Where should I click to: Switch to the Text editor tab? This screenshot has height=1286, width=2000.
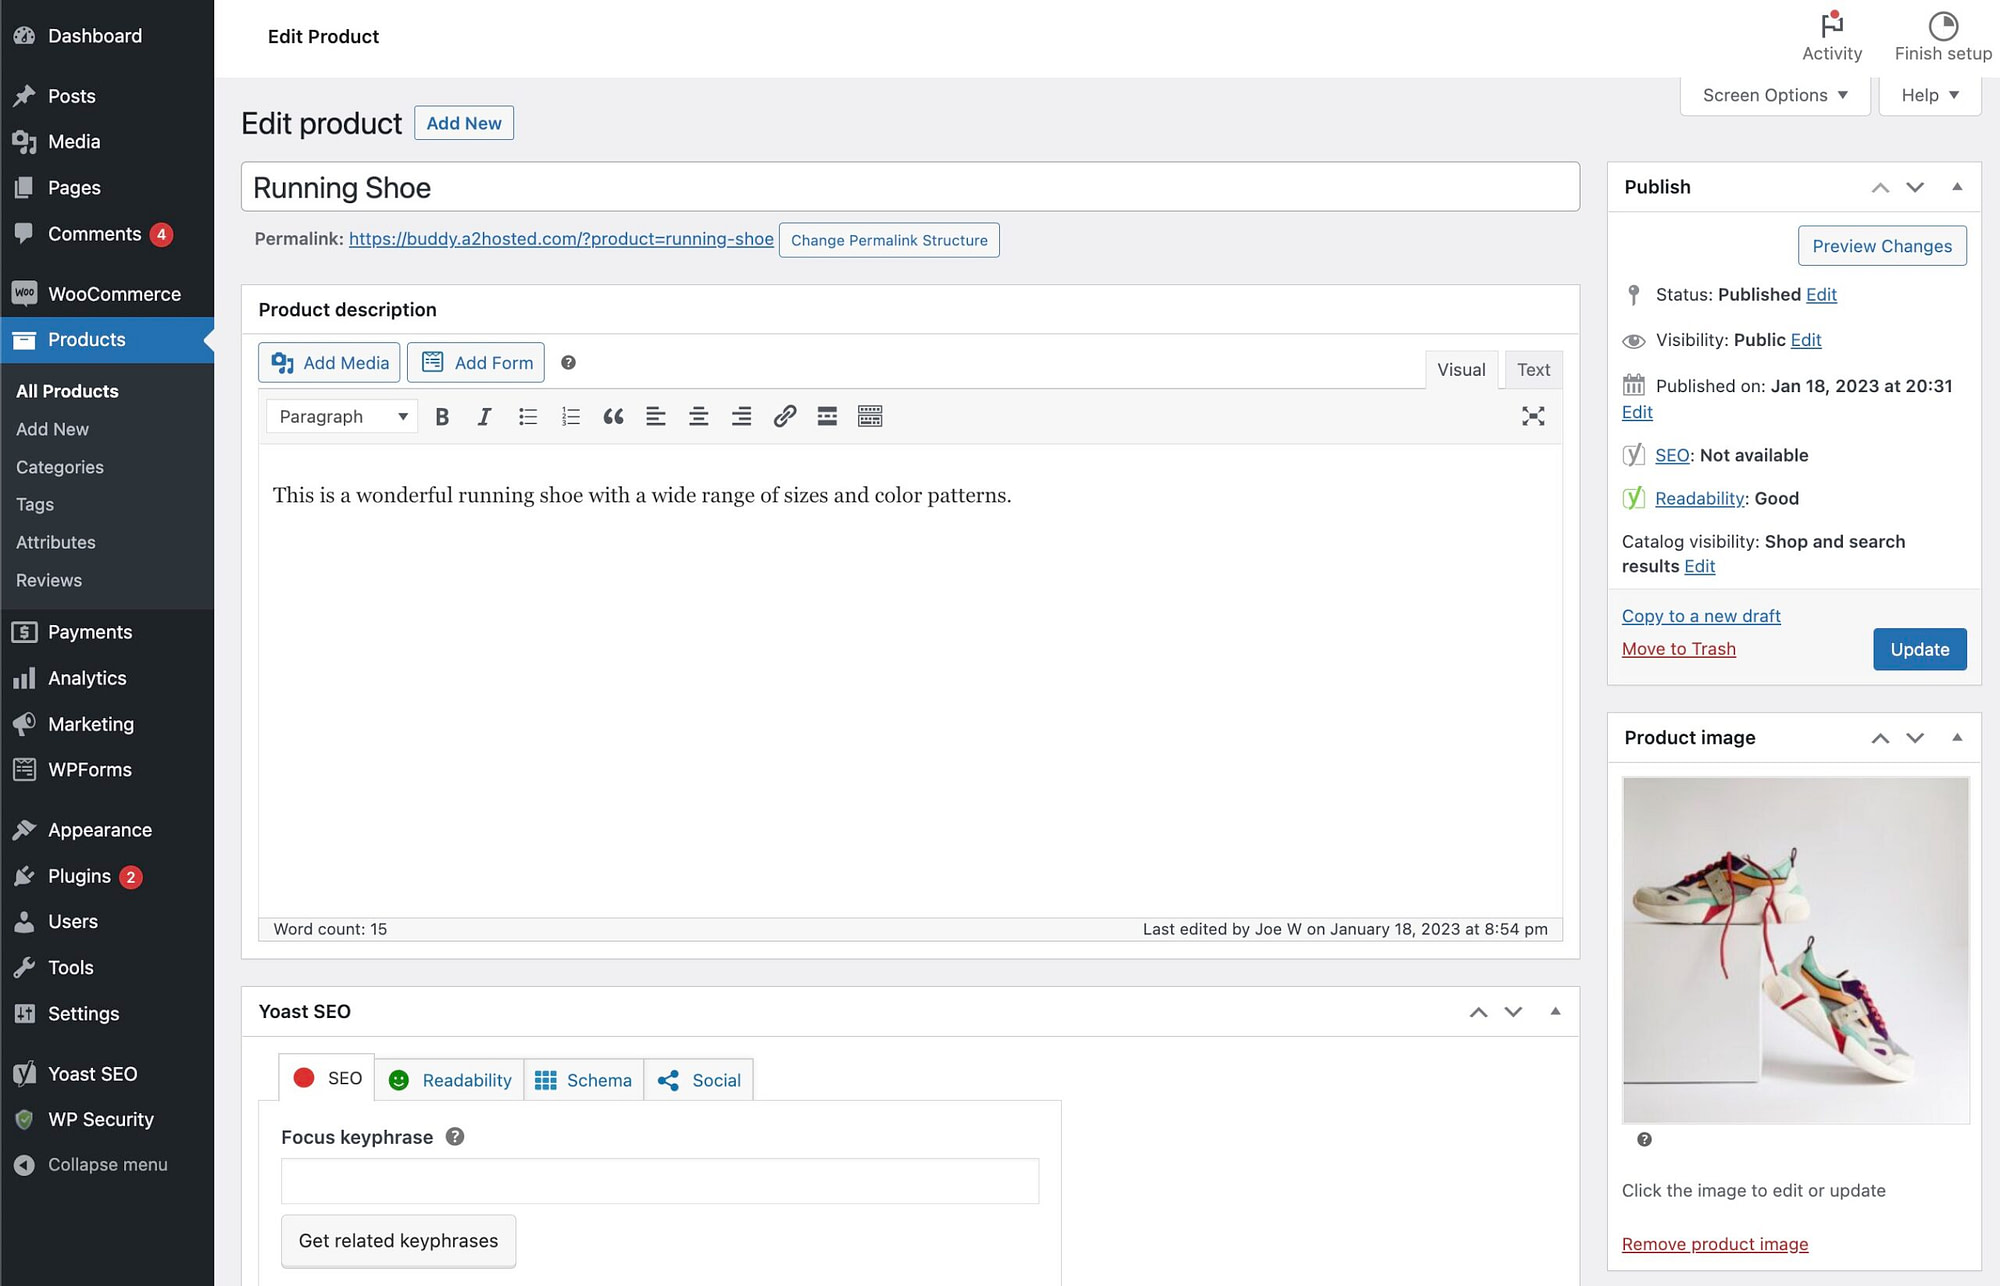tap(1531, 367)
